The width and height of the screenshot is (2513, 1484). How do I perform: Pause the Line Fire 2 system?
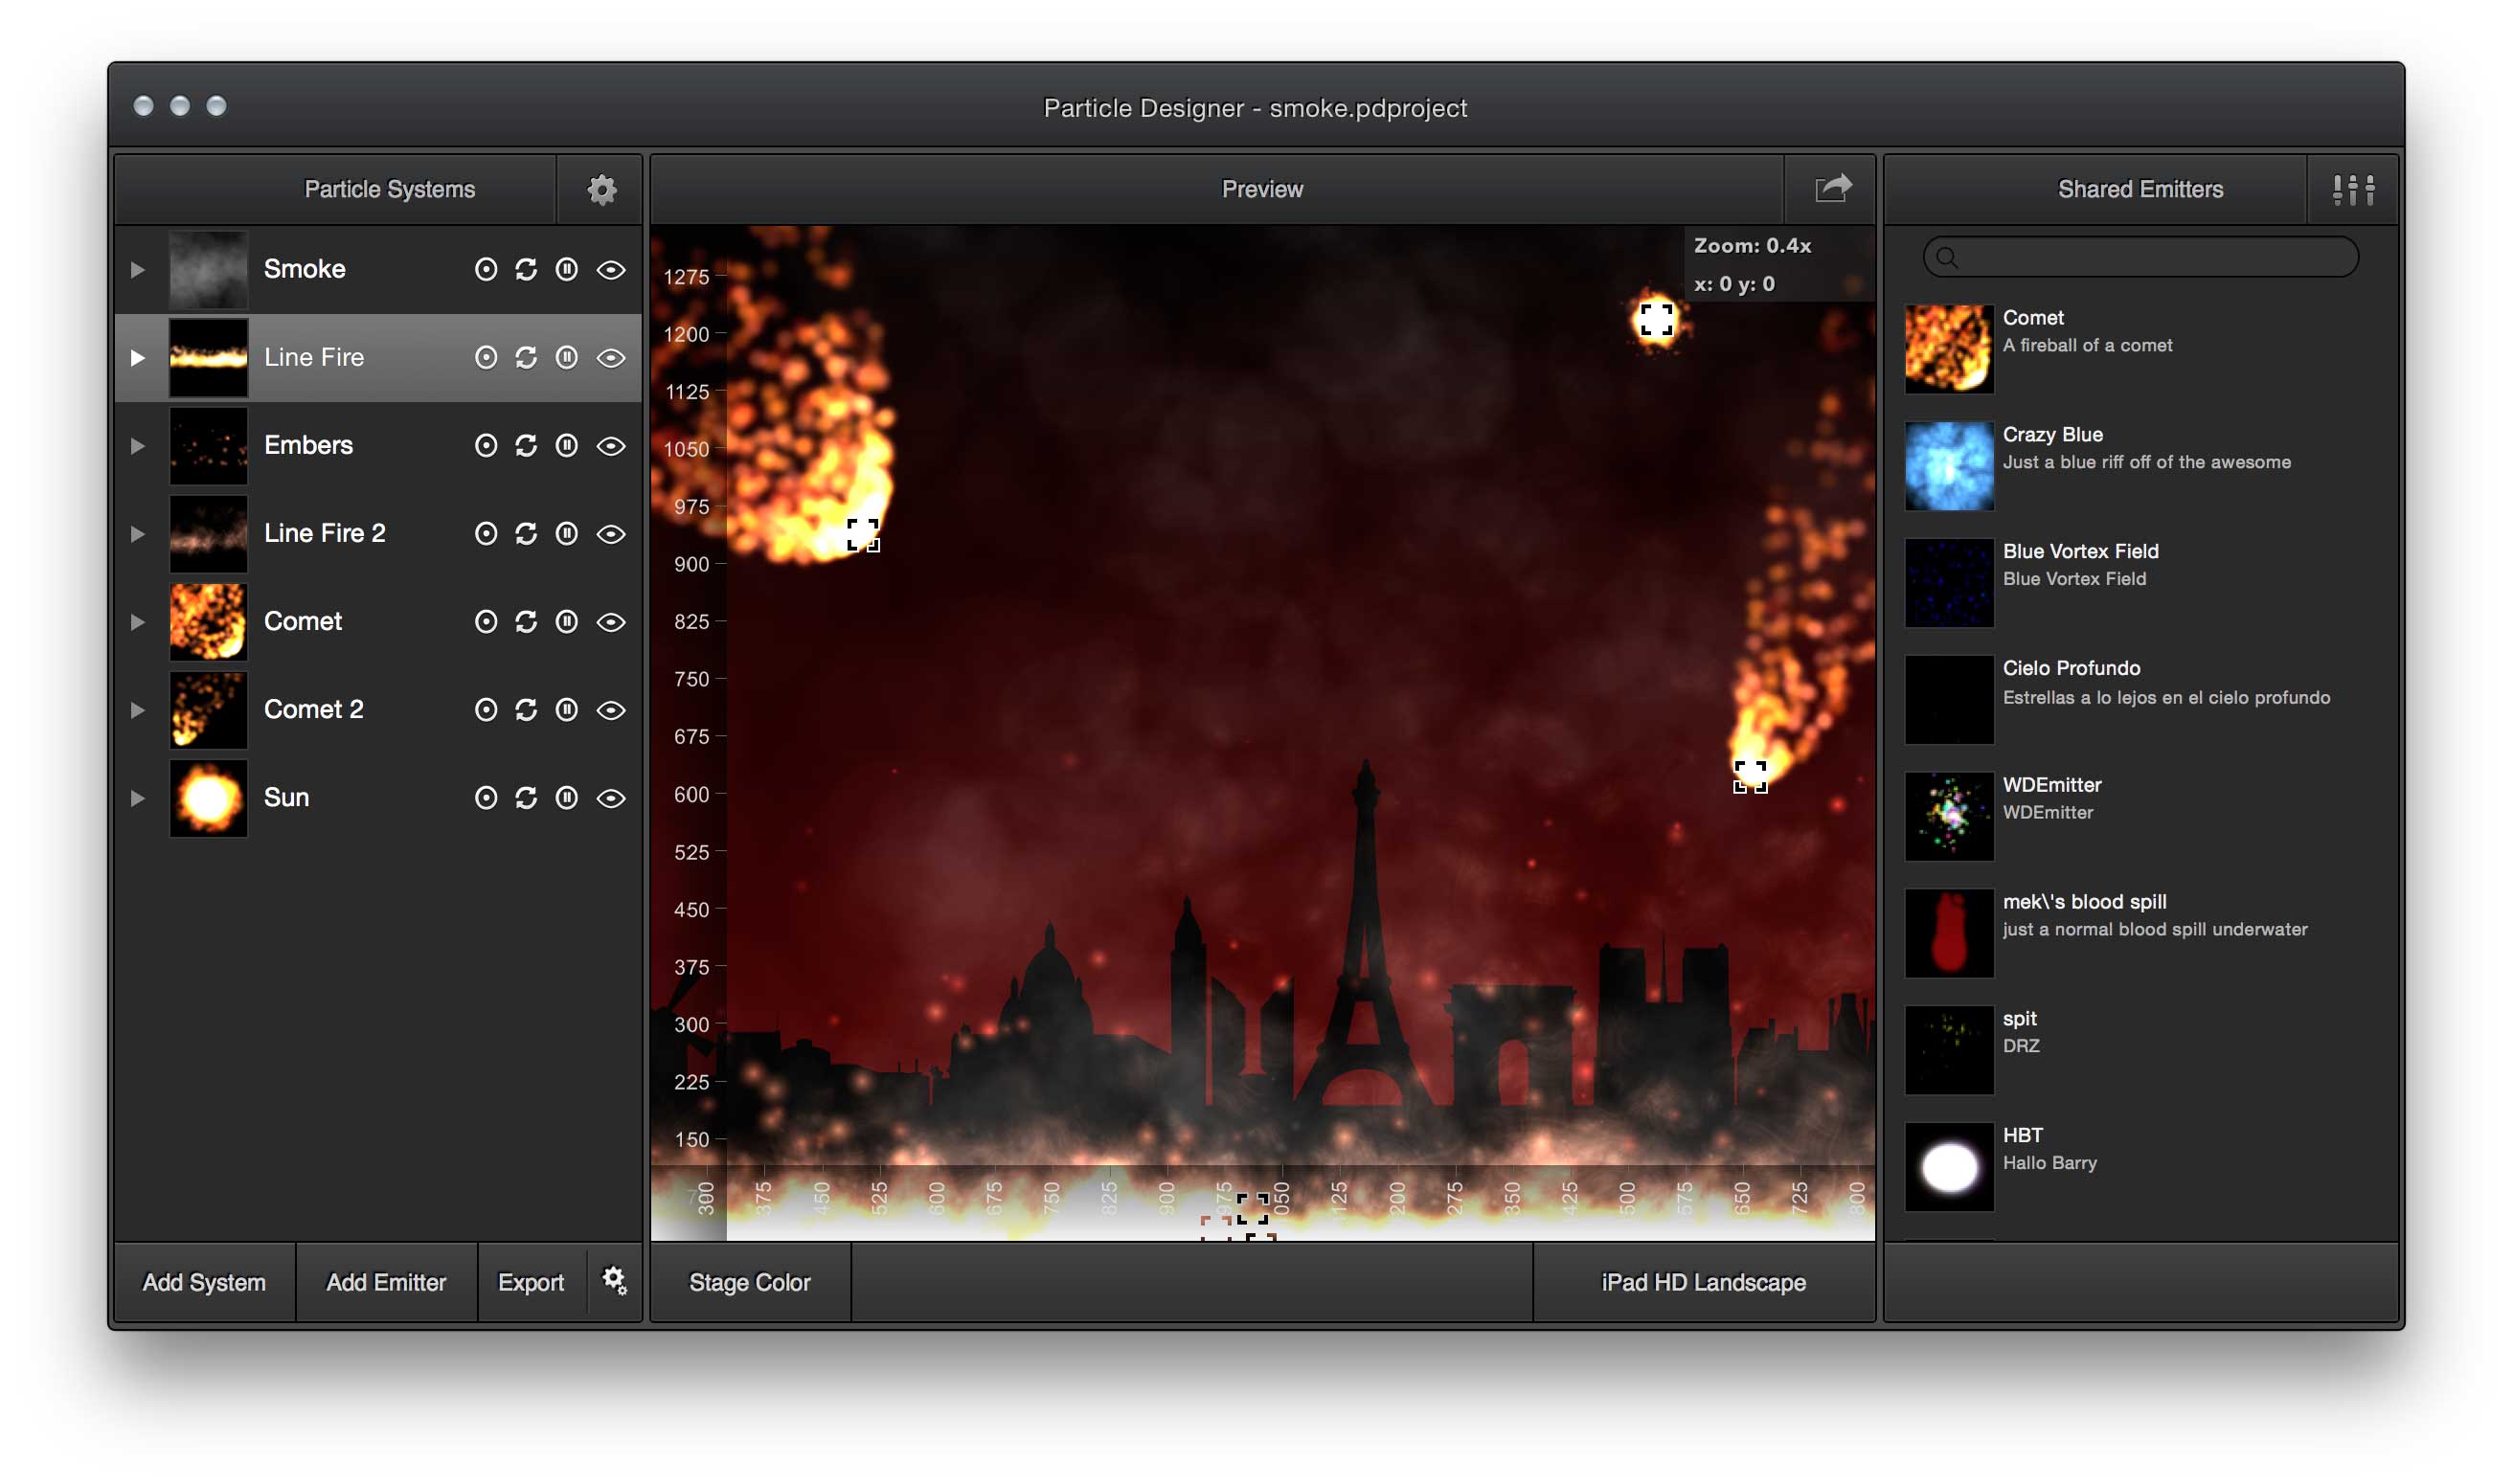pyautogui.click(x=566, y=533)
